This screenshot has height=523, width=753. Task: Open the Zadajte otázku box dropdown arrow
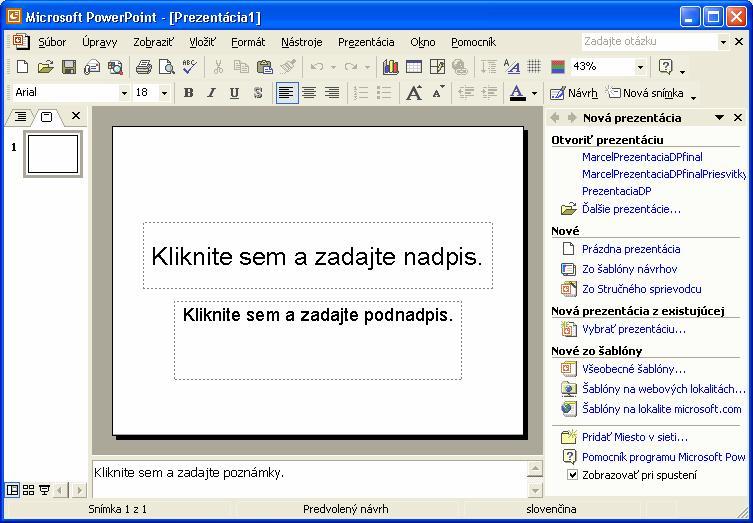723,42
